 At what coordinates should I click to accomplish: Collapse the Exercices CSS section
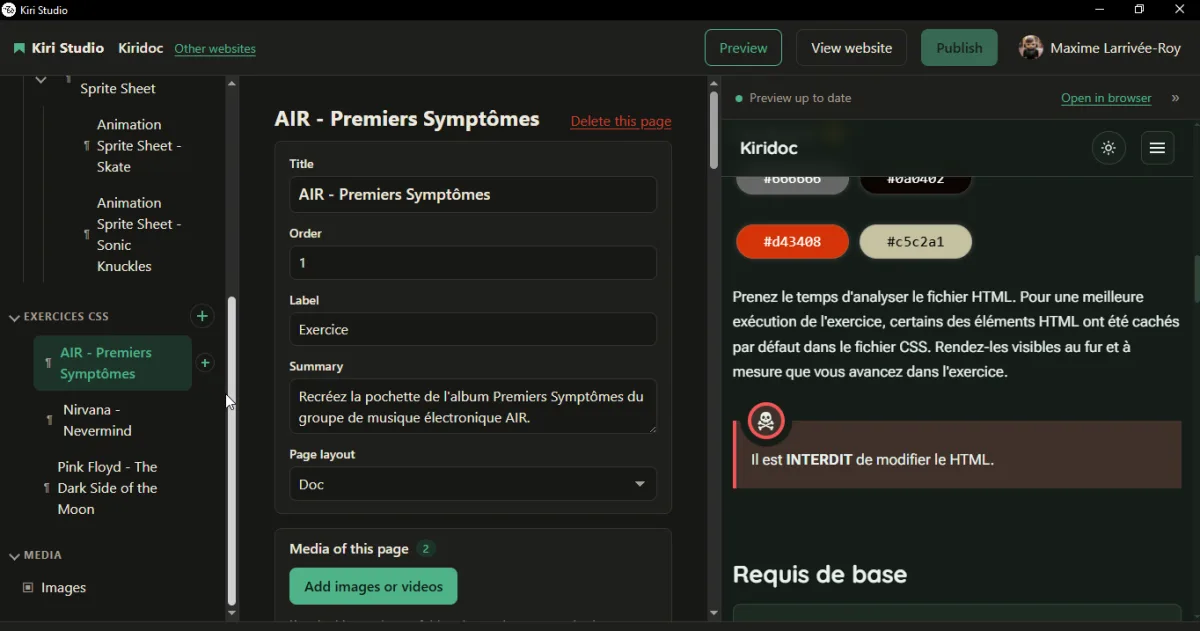click(x=14, y=317)
